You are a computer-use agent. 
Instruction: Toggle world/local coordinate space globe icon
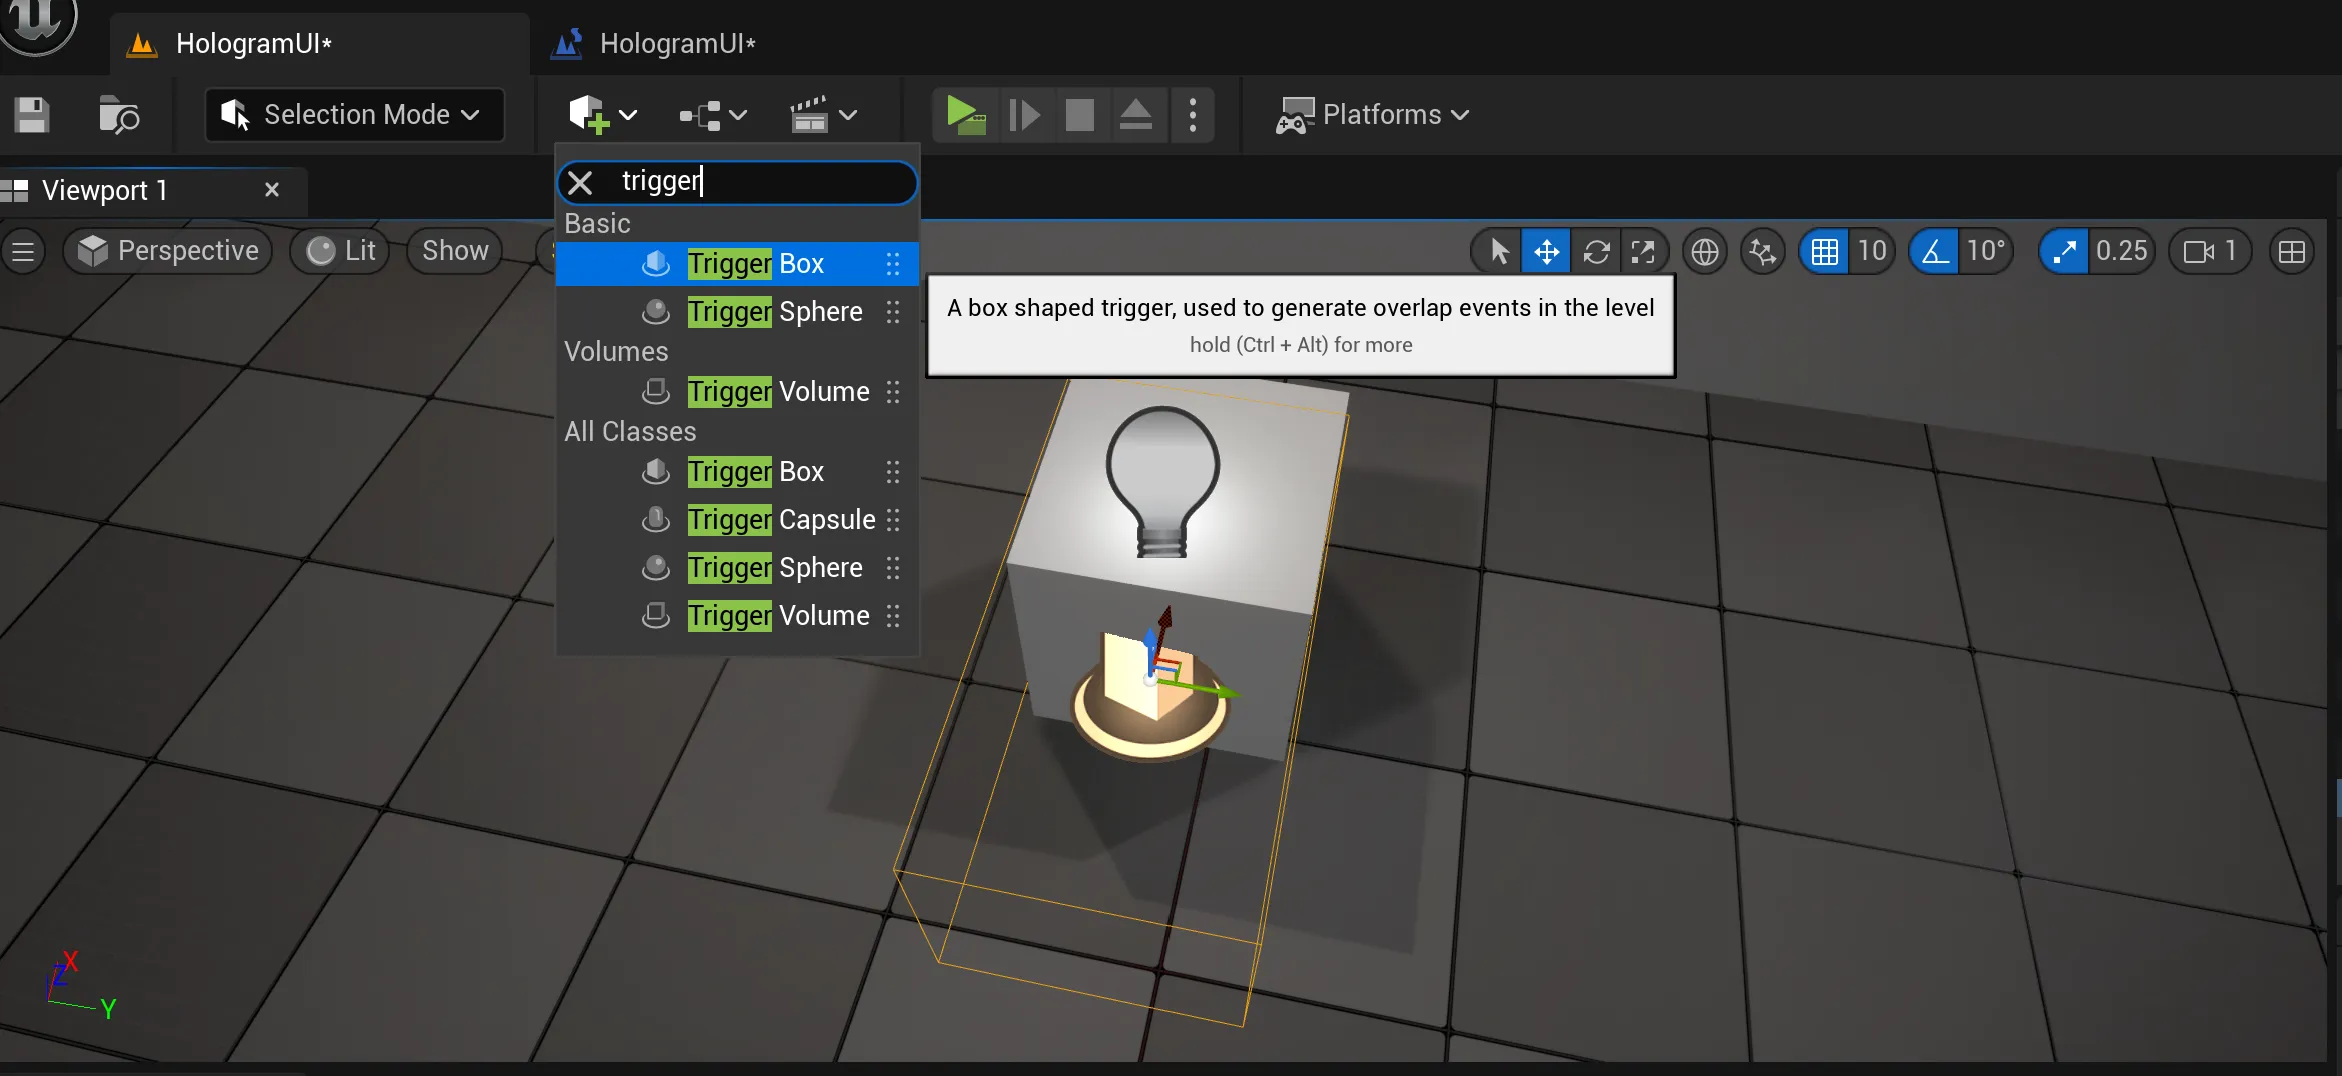(1705, 251)
